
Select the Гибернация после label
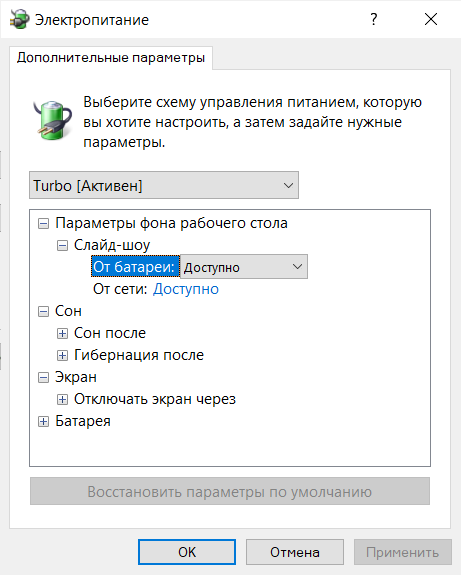point(139,355)
